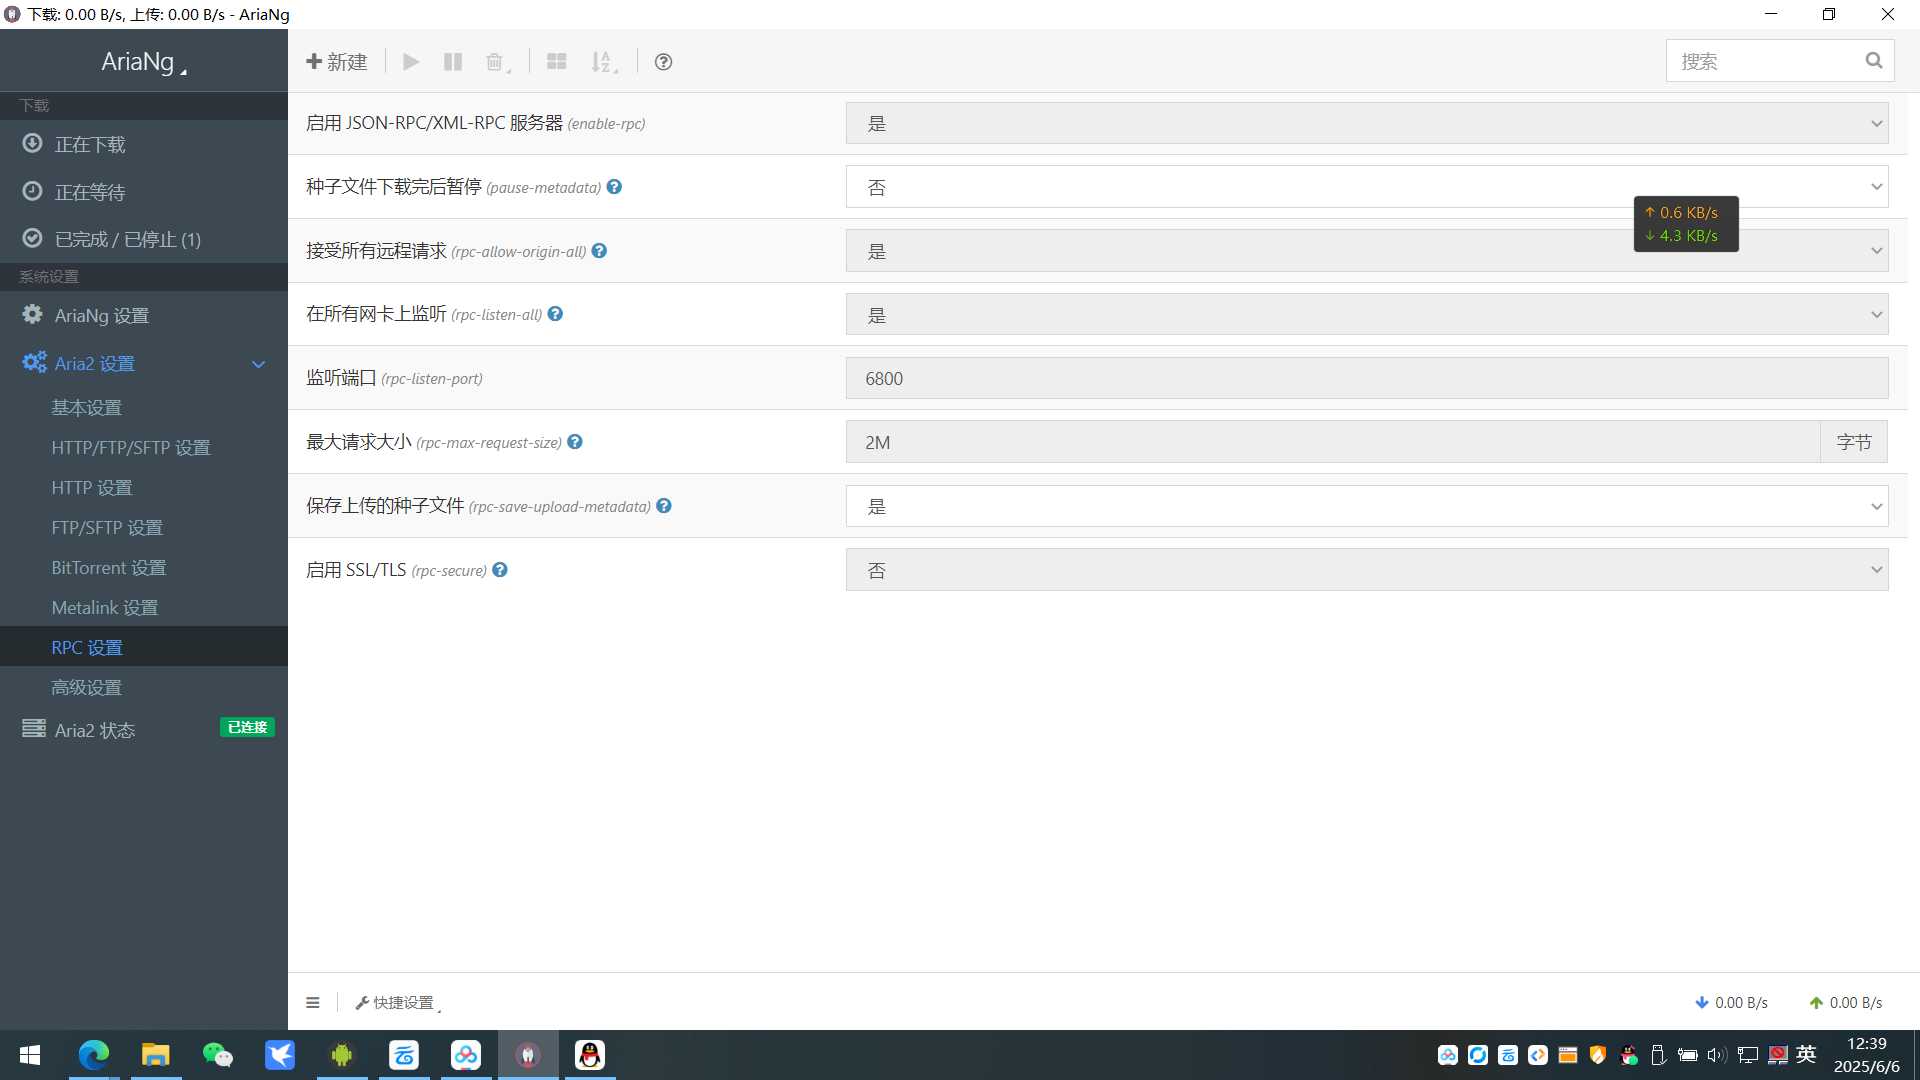Open AriaNg 设置 page
Viewport: 1920px width, 1080px height.
[x=144, y=315]
